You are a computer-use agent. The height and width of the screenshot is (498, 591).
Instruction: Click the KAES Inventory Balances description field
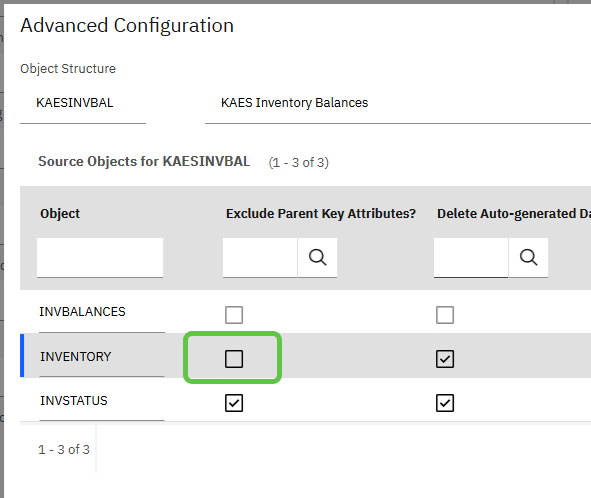(x=398, y=103)
